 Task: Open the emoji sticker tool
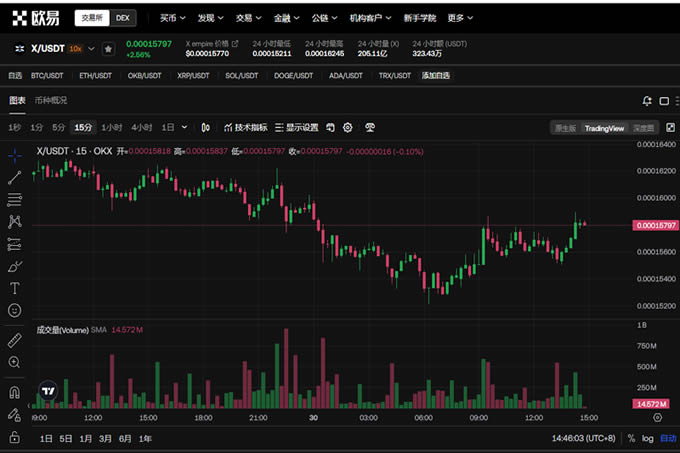click(x=15, y=310)
